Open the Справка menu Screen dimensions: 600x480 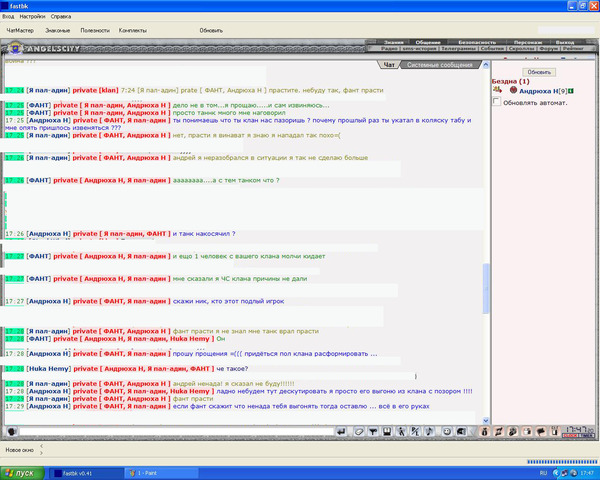(61, 16)
